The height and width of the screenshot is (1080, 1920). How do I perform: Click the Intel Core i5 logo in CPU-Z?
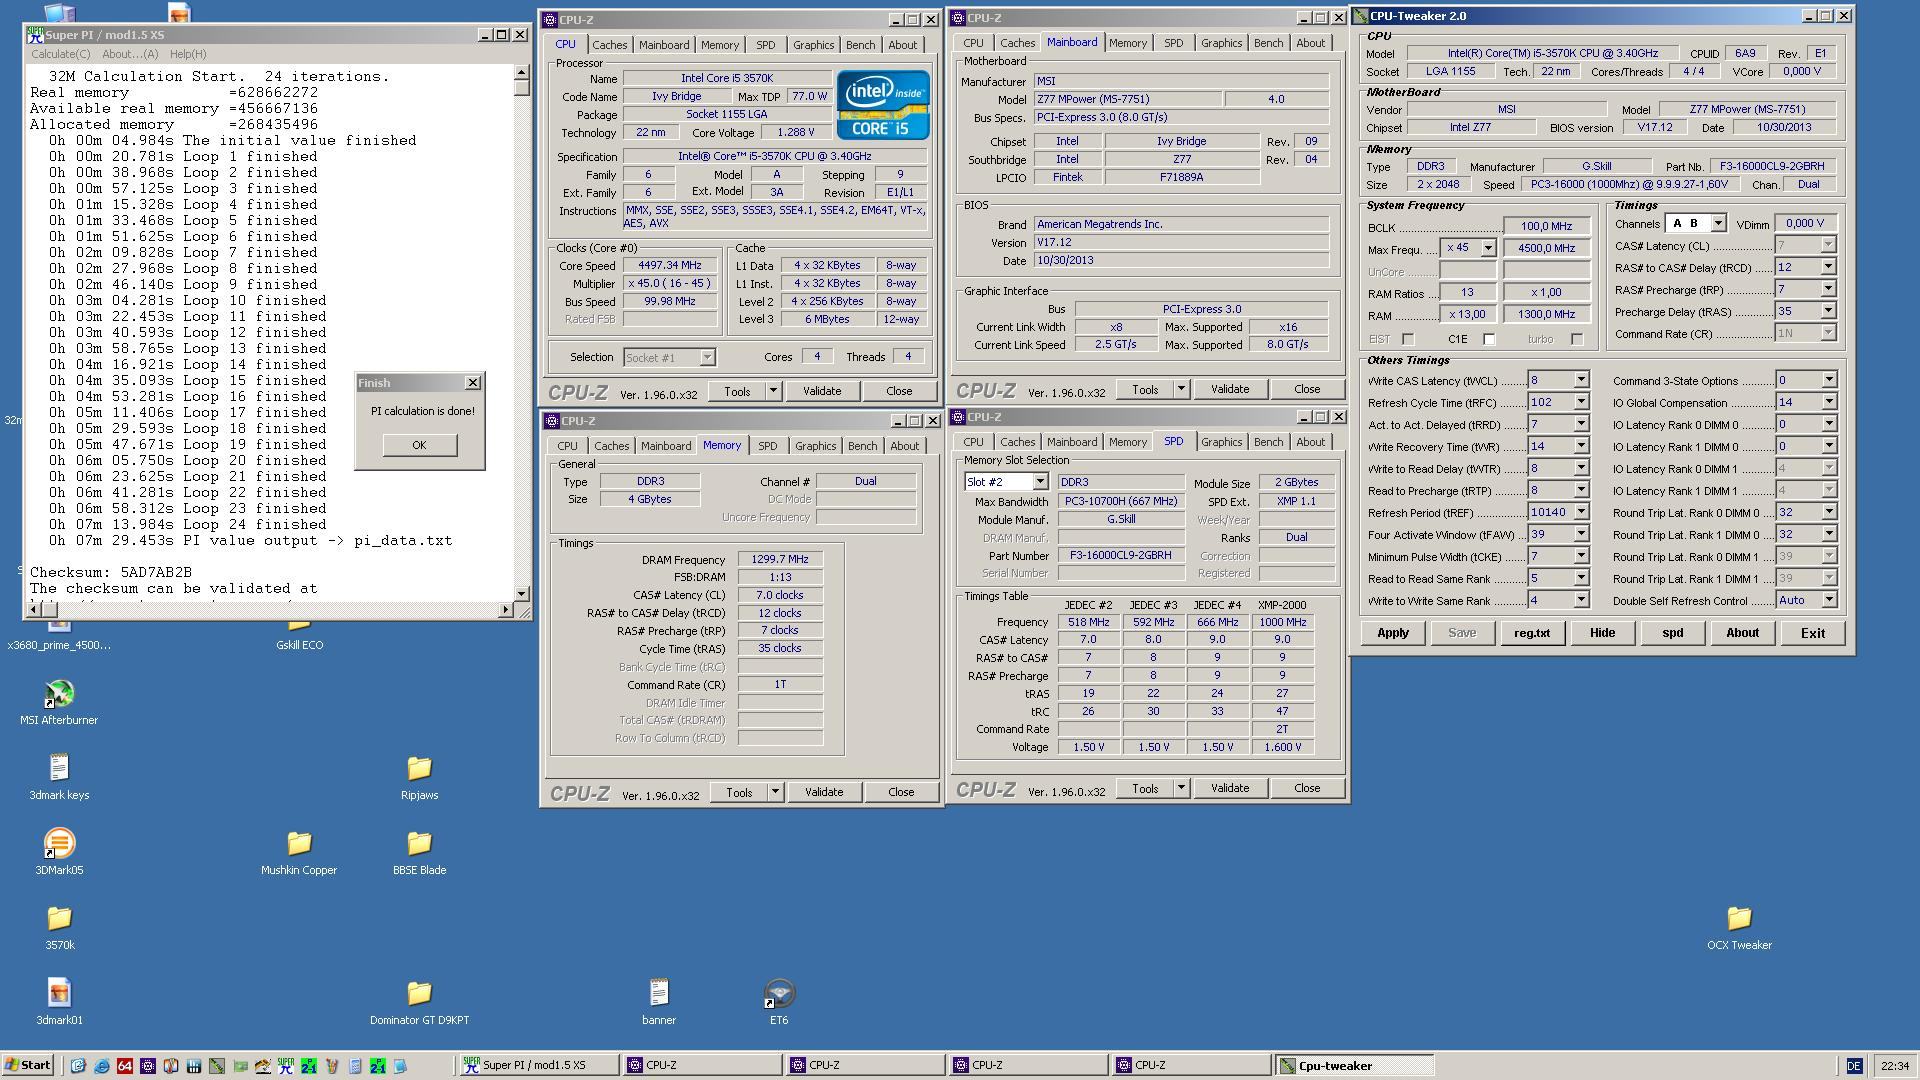pyautogui.click(x=883, y=104)
